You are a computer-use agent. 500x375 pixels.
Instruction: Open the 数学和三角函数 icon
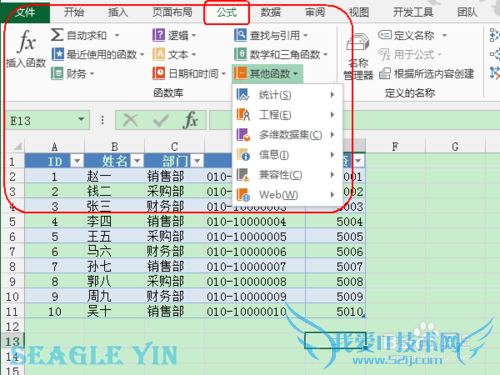(240, 54)
